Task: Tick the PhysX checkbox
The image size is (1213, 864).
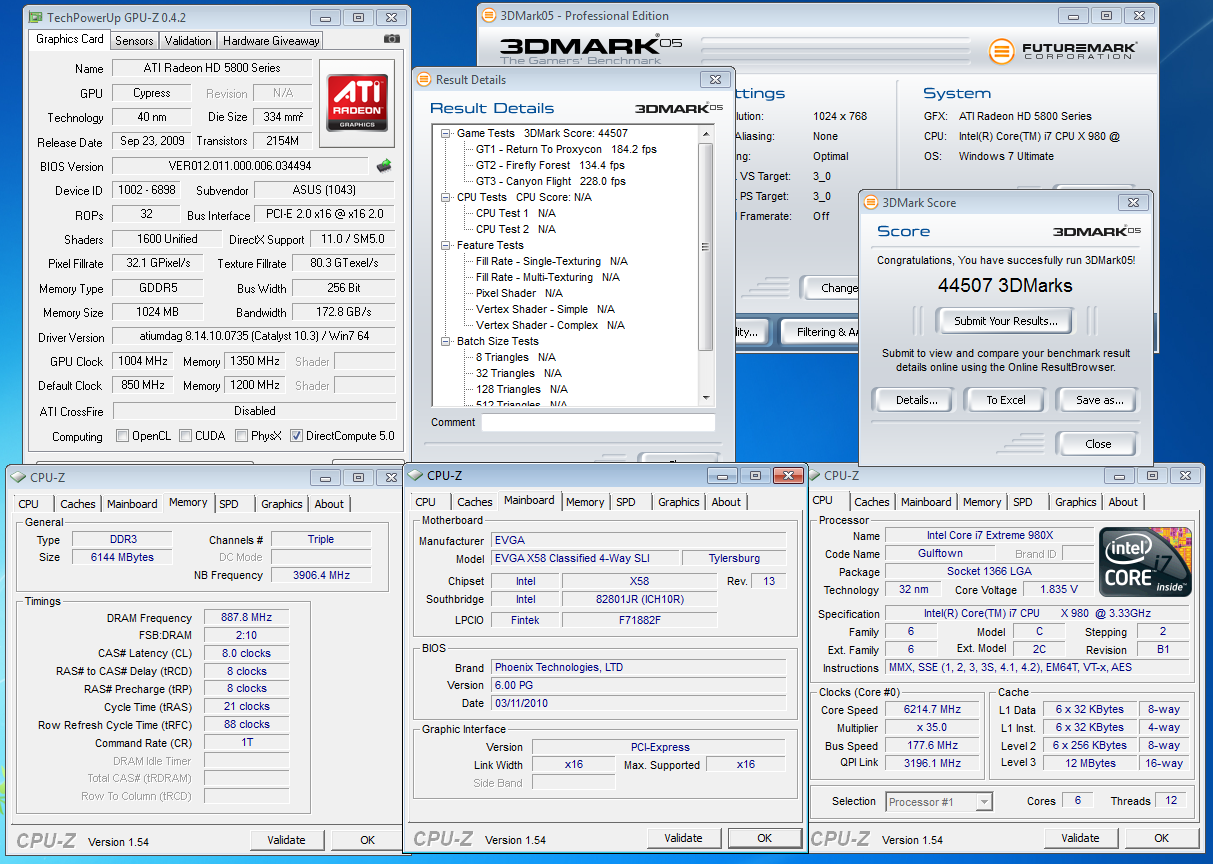Action: coord(242,436)
